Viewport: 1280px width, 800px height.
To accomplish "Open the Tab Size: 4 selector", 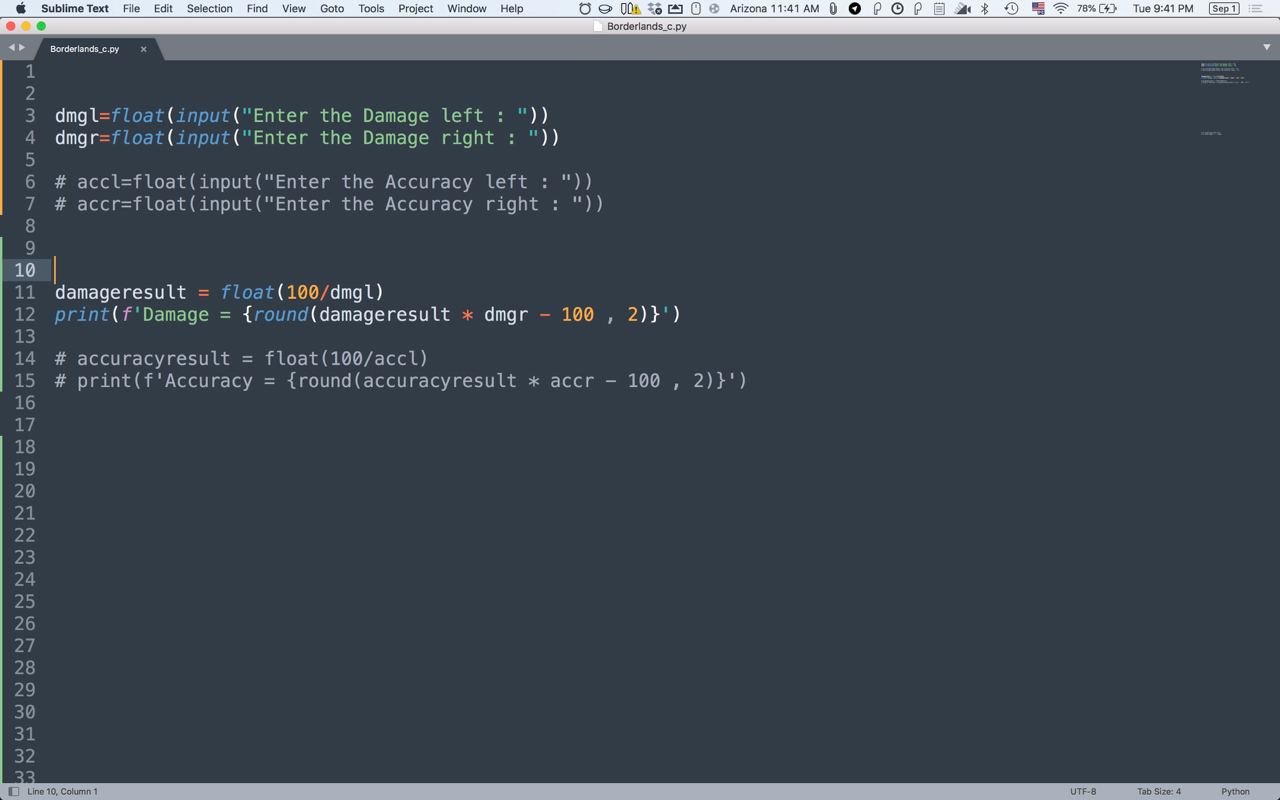I will click(x=1159, y=791).
